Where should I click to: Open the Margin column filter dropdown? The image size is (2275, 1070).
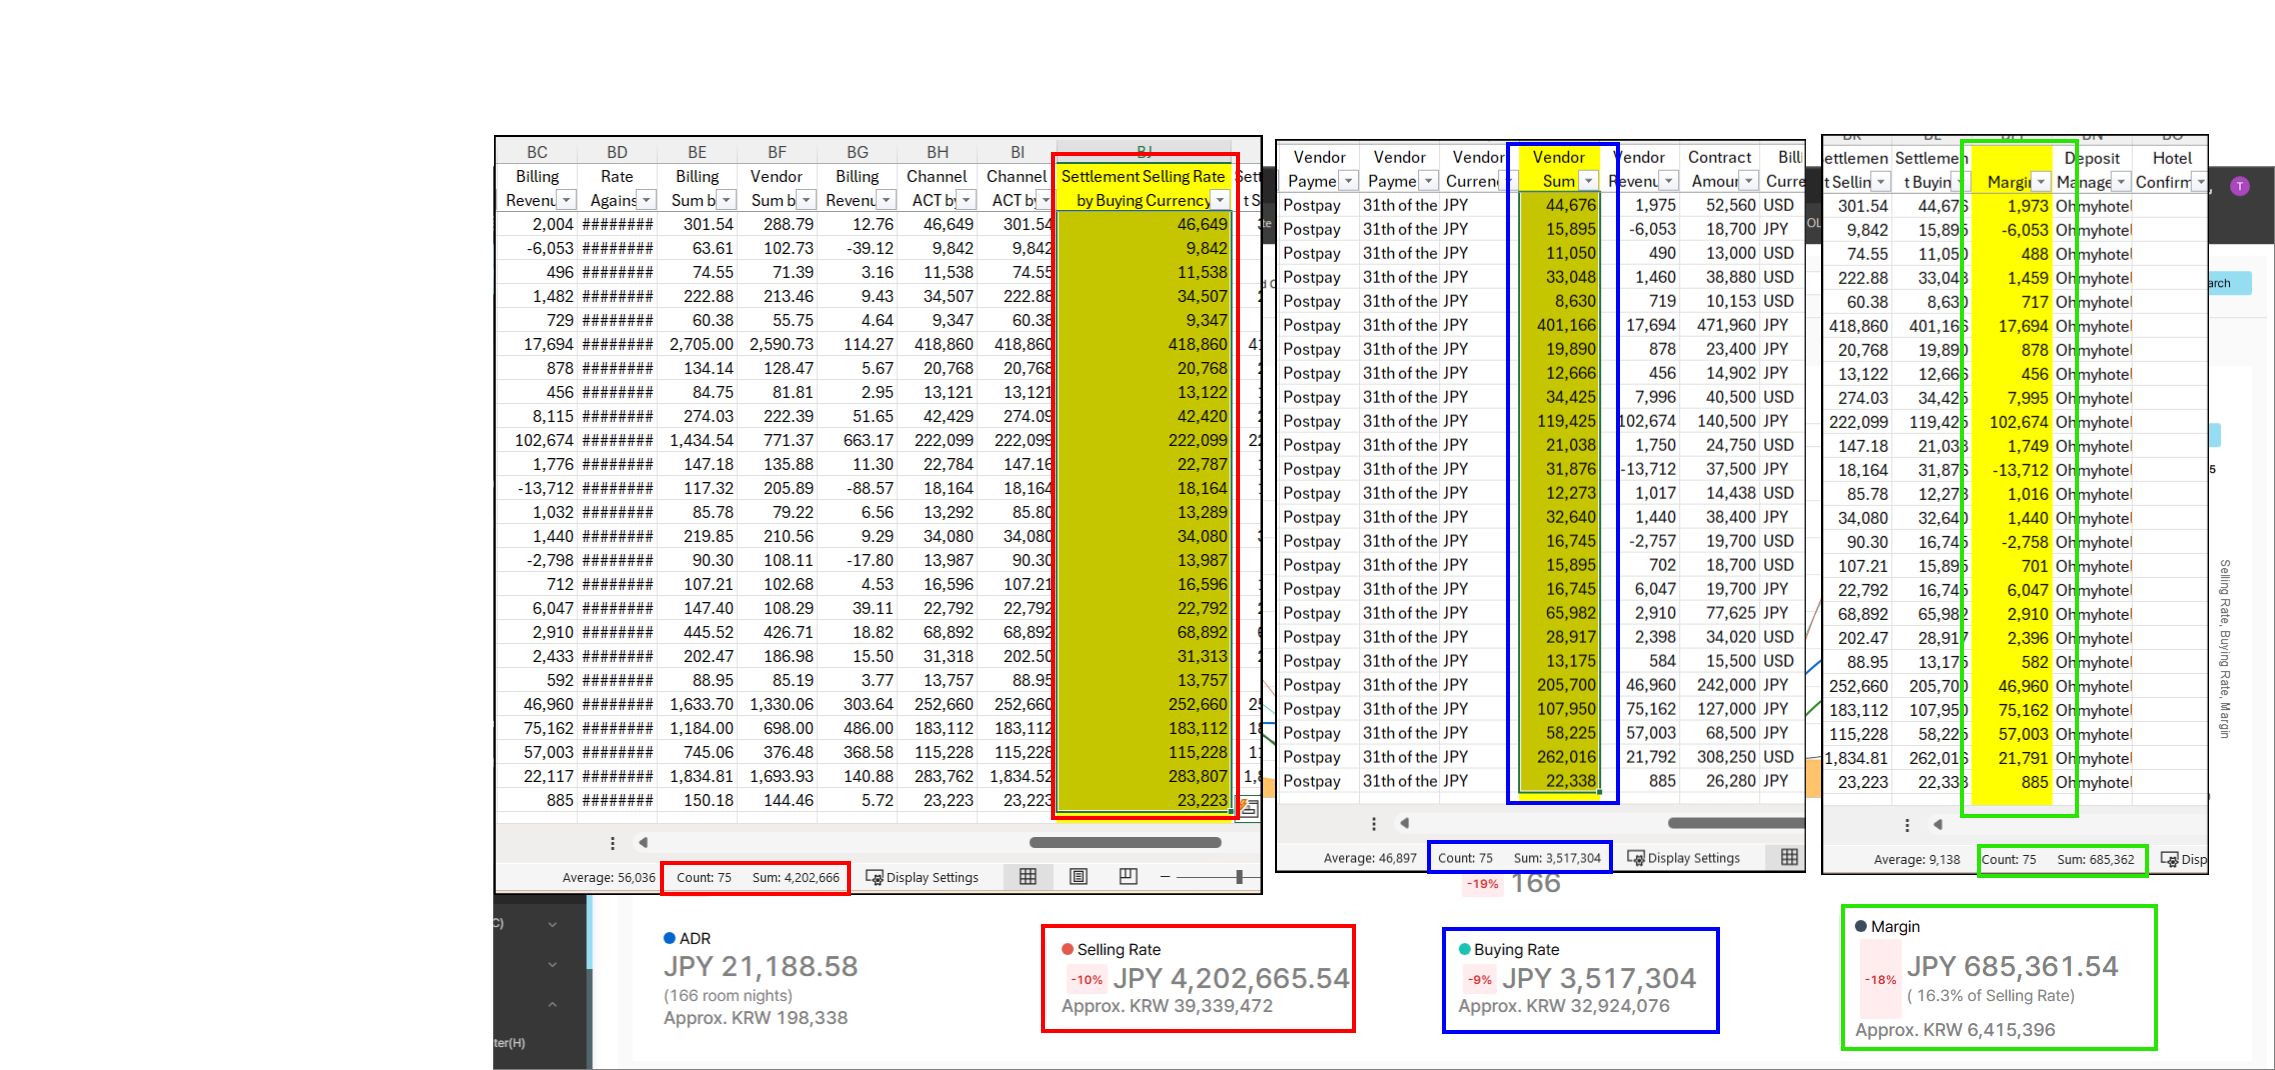2041,182
